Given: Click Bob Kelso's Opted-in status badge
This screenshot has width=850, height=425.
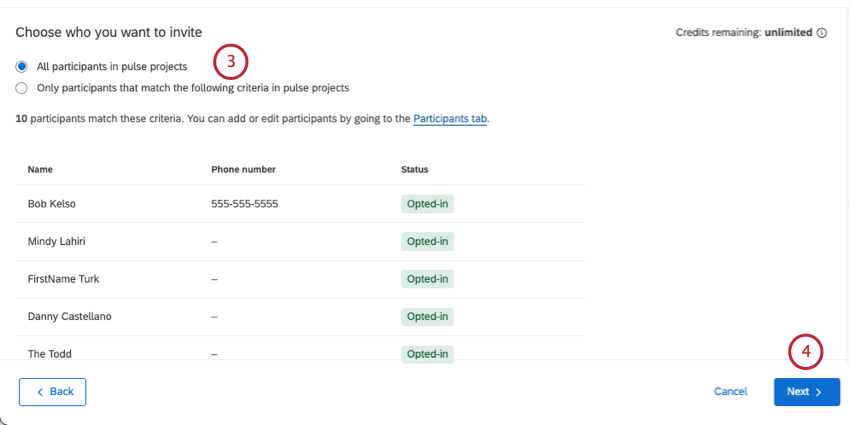Looking at the screenshot, I should coord(427,204).
